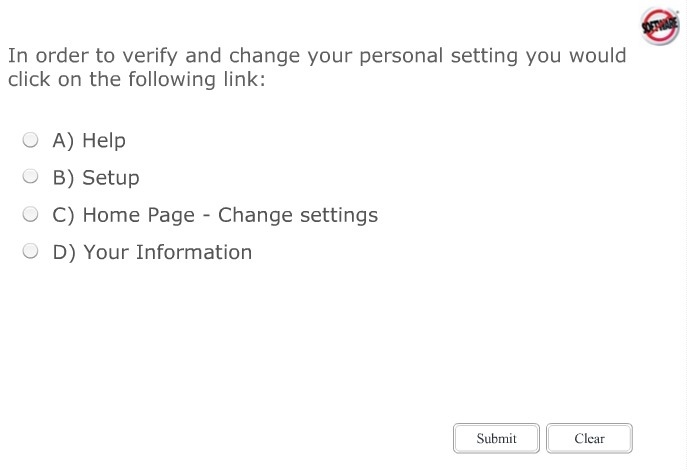The image size is (687, 470).
Task: Choose the radio button beside B) Setup
Action: pyautogui.click(x=31, y=177)
